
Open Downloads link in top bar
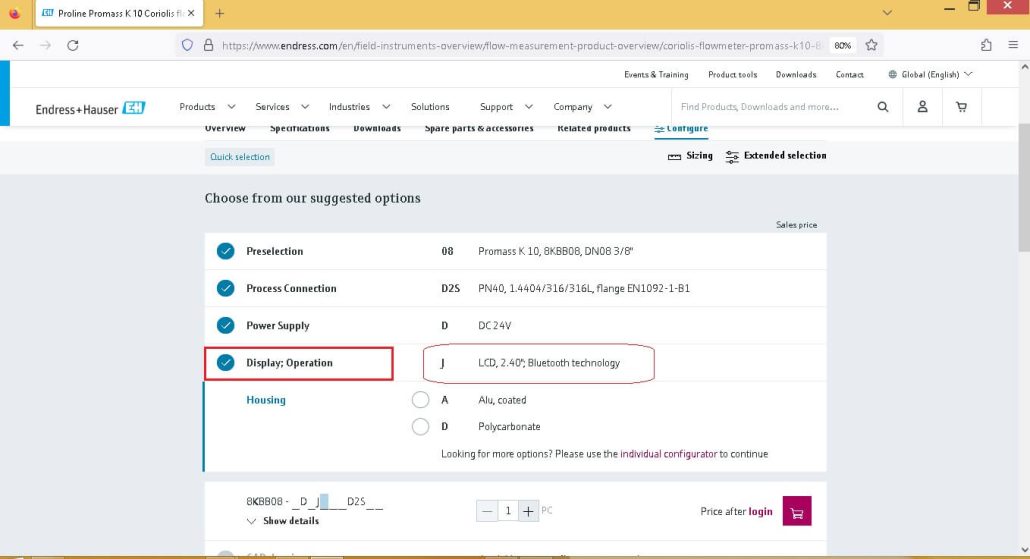pos(796,74)
